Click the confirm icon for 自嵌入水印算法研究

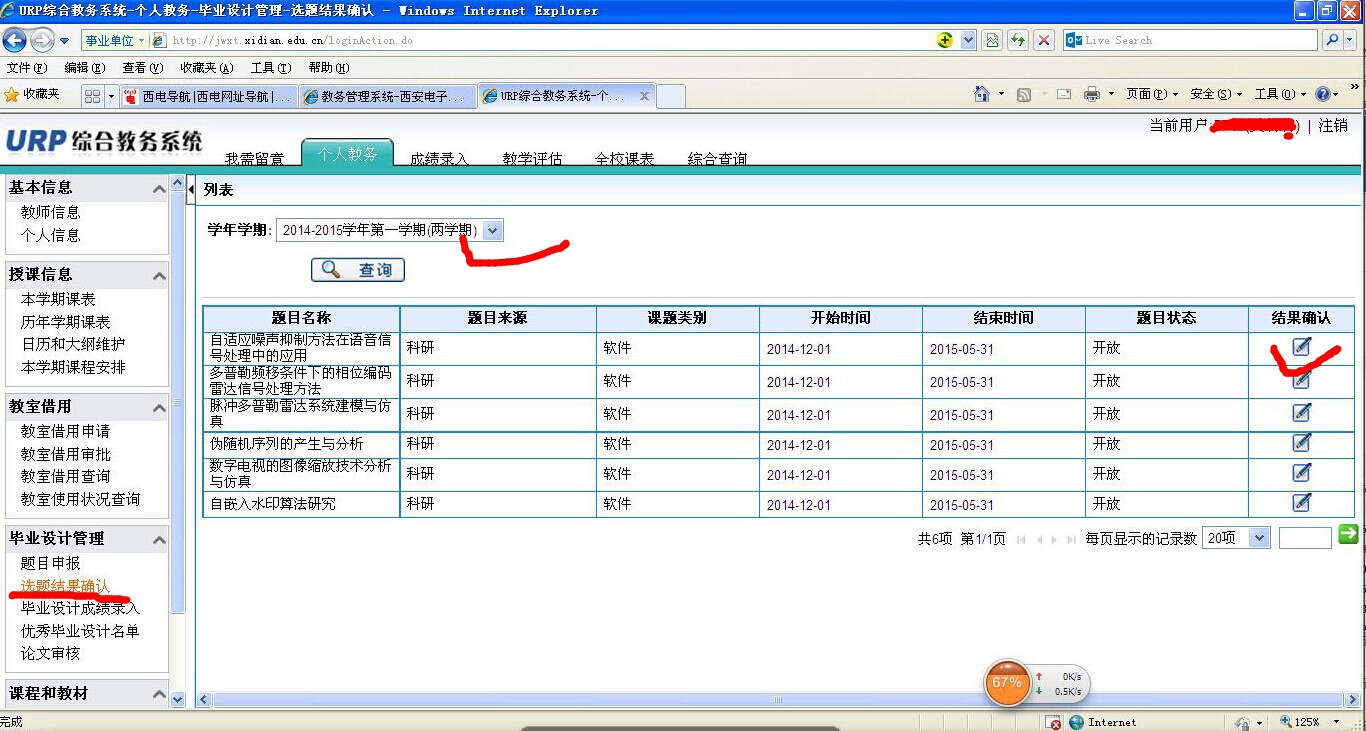[1301, 503]
